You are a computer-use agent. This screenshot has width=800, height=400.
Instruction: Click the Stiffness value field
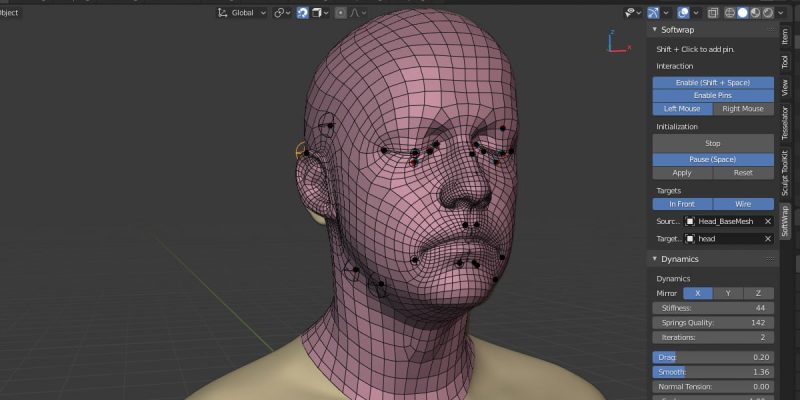coord(713,308)
